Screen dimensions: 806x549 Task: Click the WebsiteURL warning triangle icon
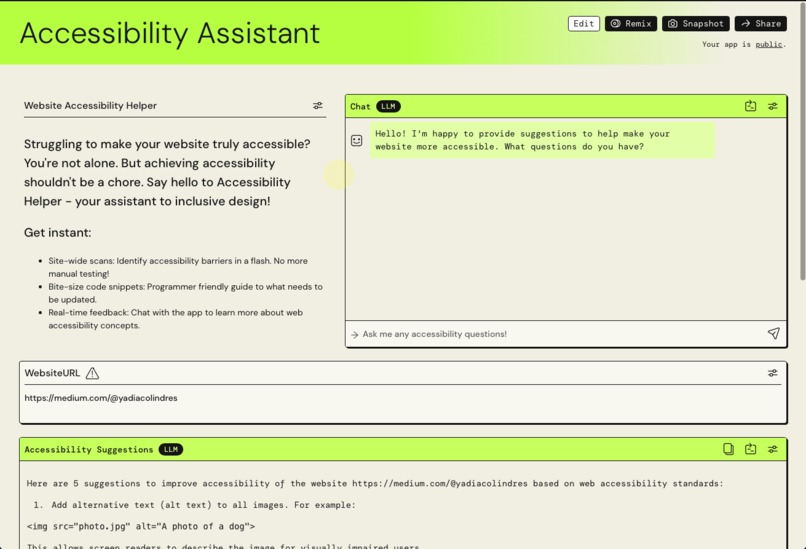pyautogui.click(x=93, y=373)
